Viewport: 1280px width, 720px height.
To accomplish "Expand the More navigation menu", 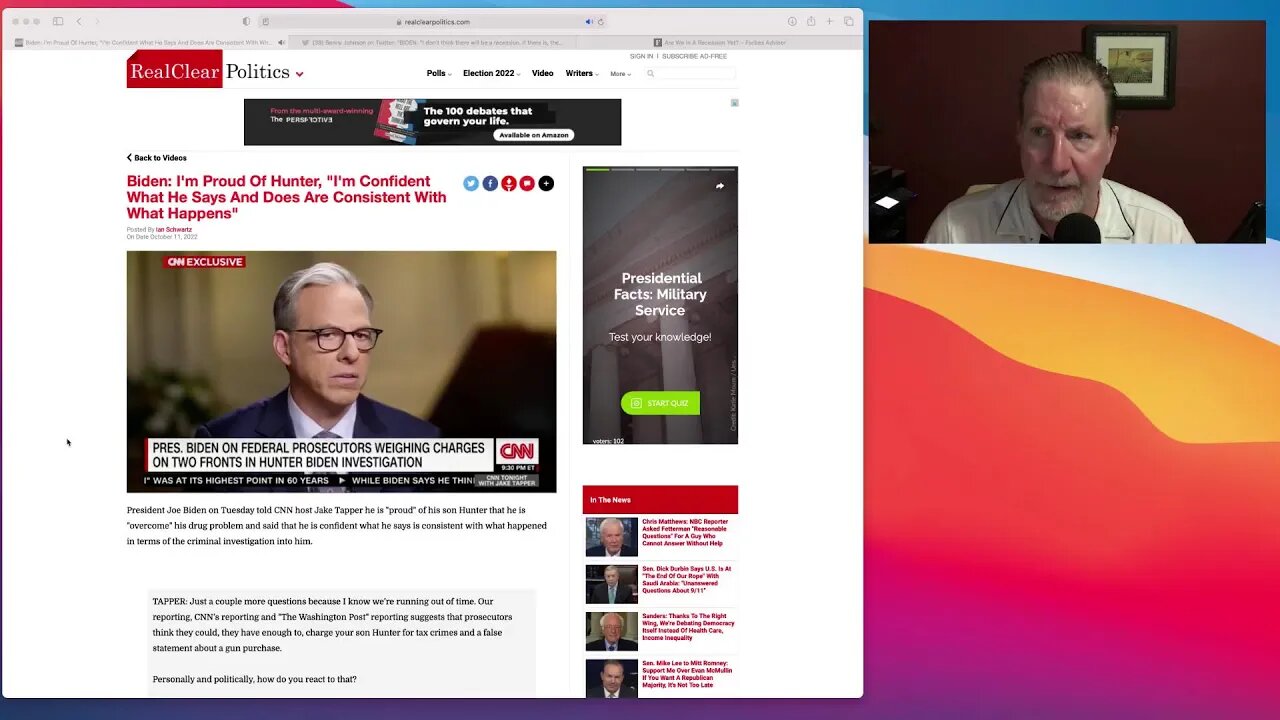I will [621, 74].
